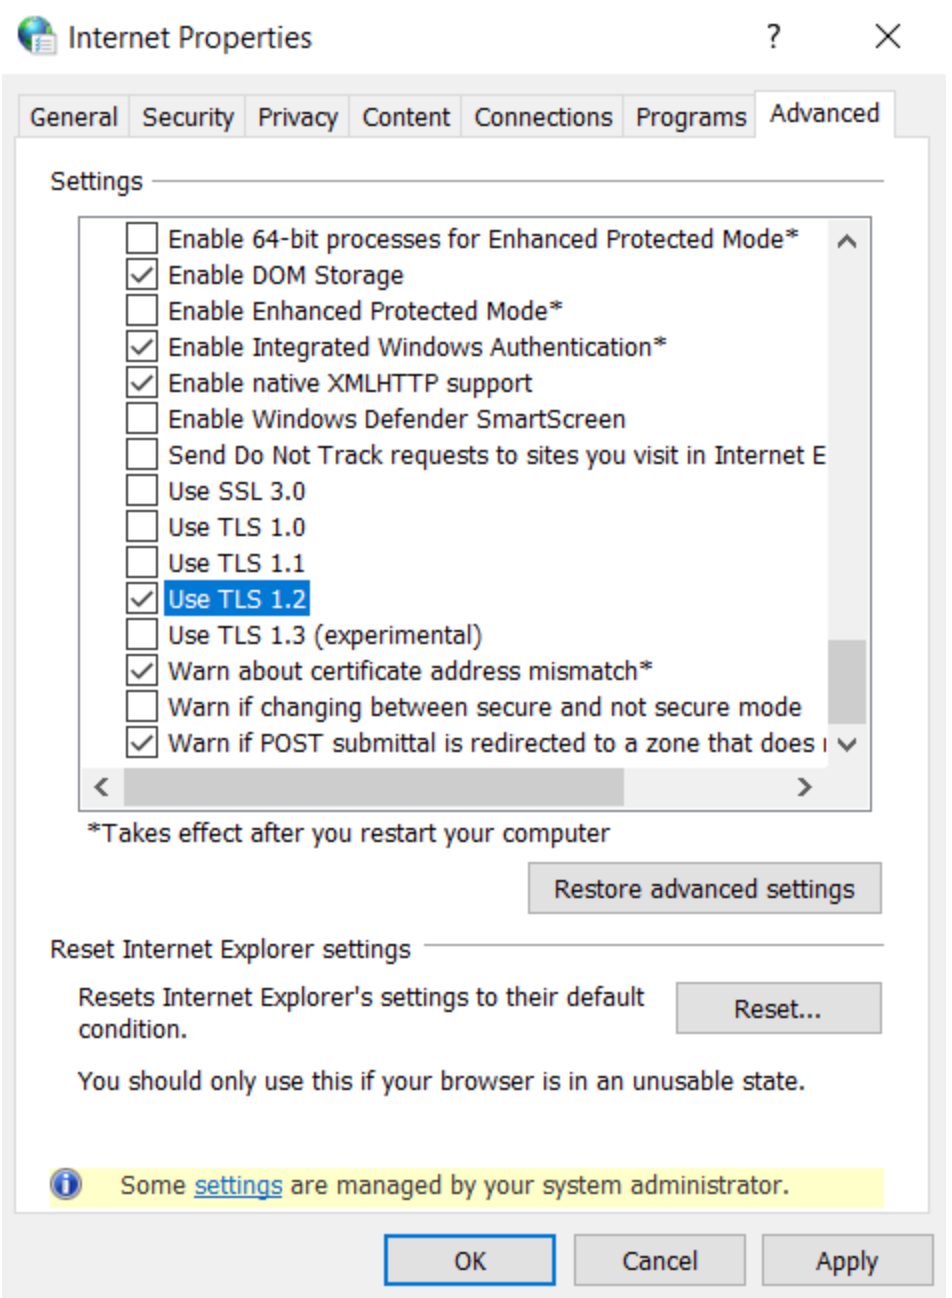Open the settings hyperlink
952x1298 pixels.
[238, 1185]
